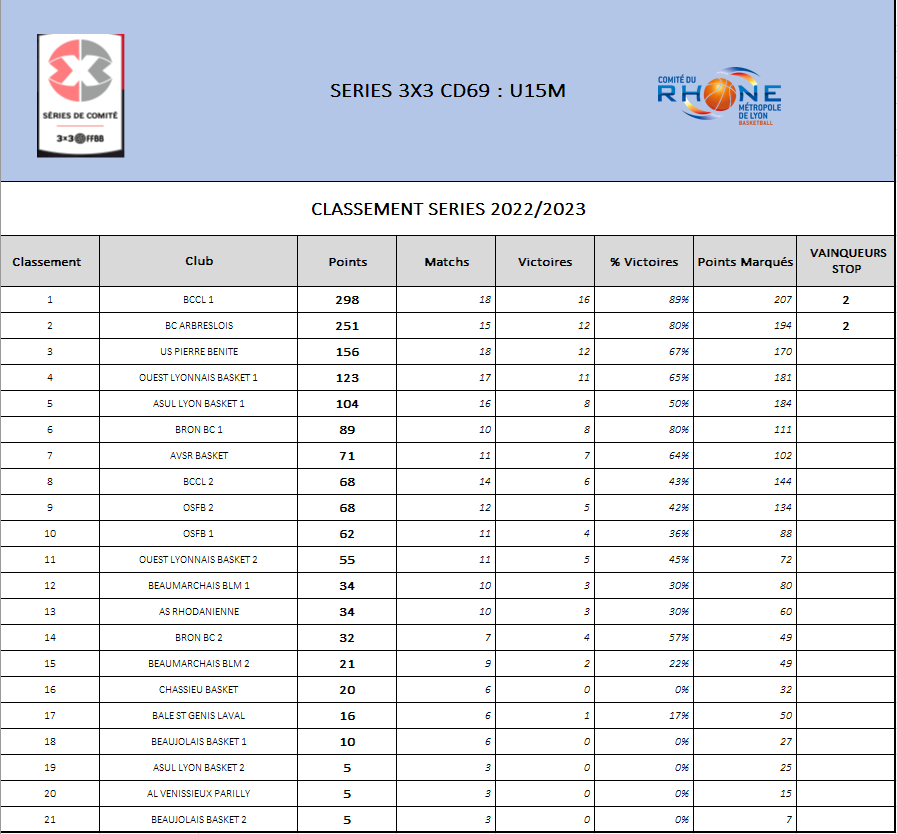
Task: Click the "Victoires" column header
Action: coord(545,262)
